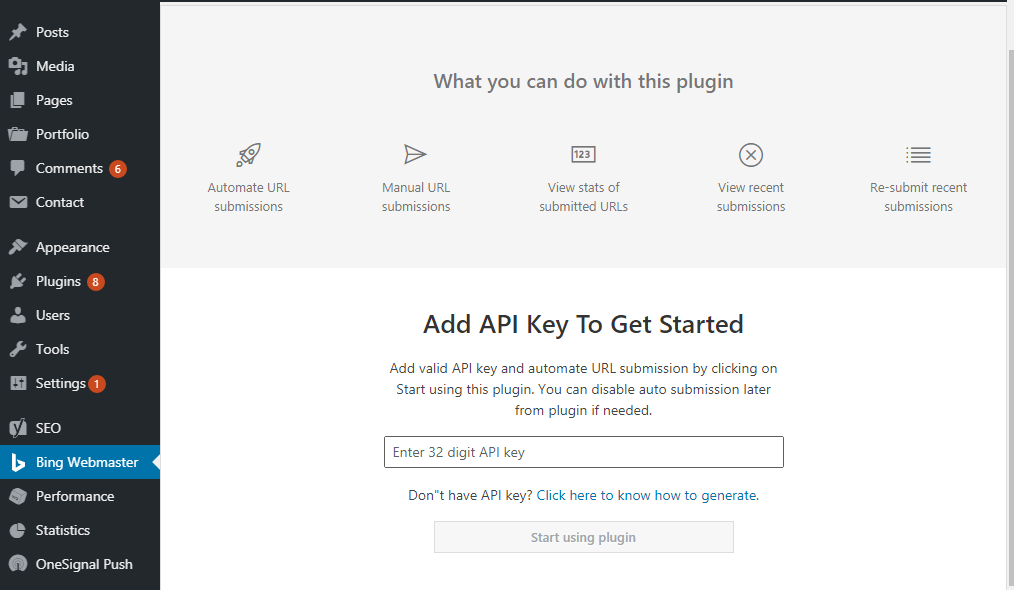Screen dimensions: 1014x590
Task: Click the list icon for re-submitting submissions
Action: (x=918, y=154)
